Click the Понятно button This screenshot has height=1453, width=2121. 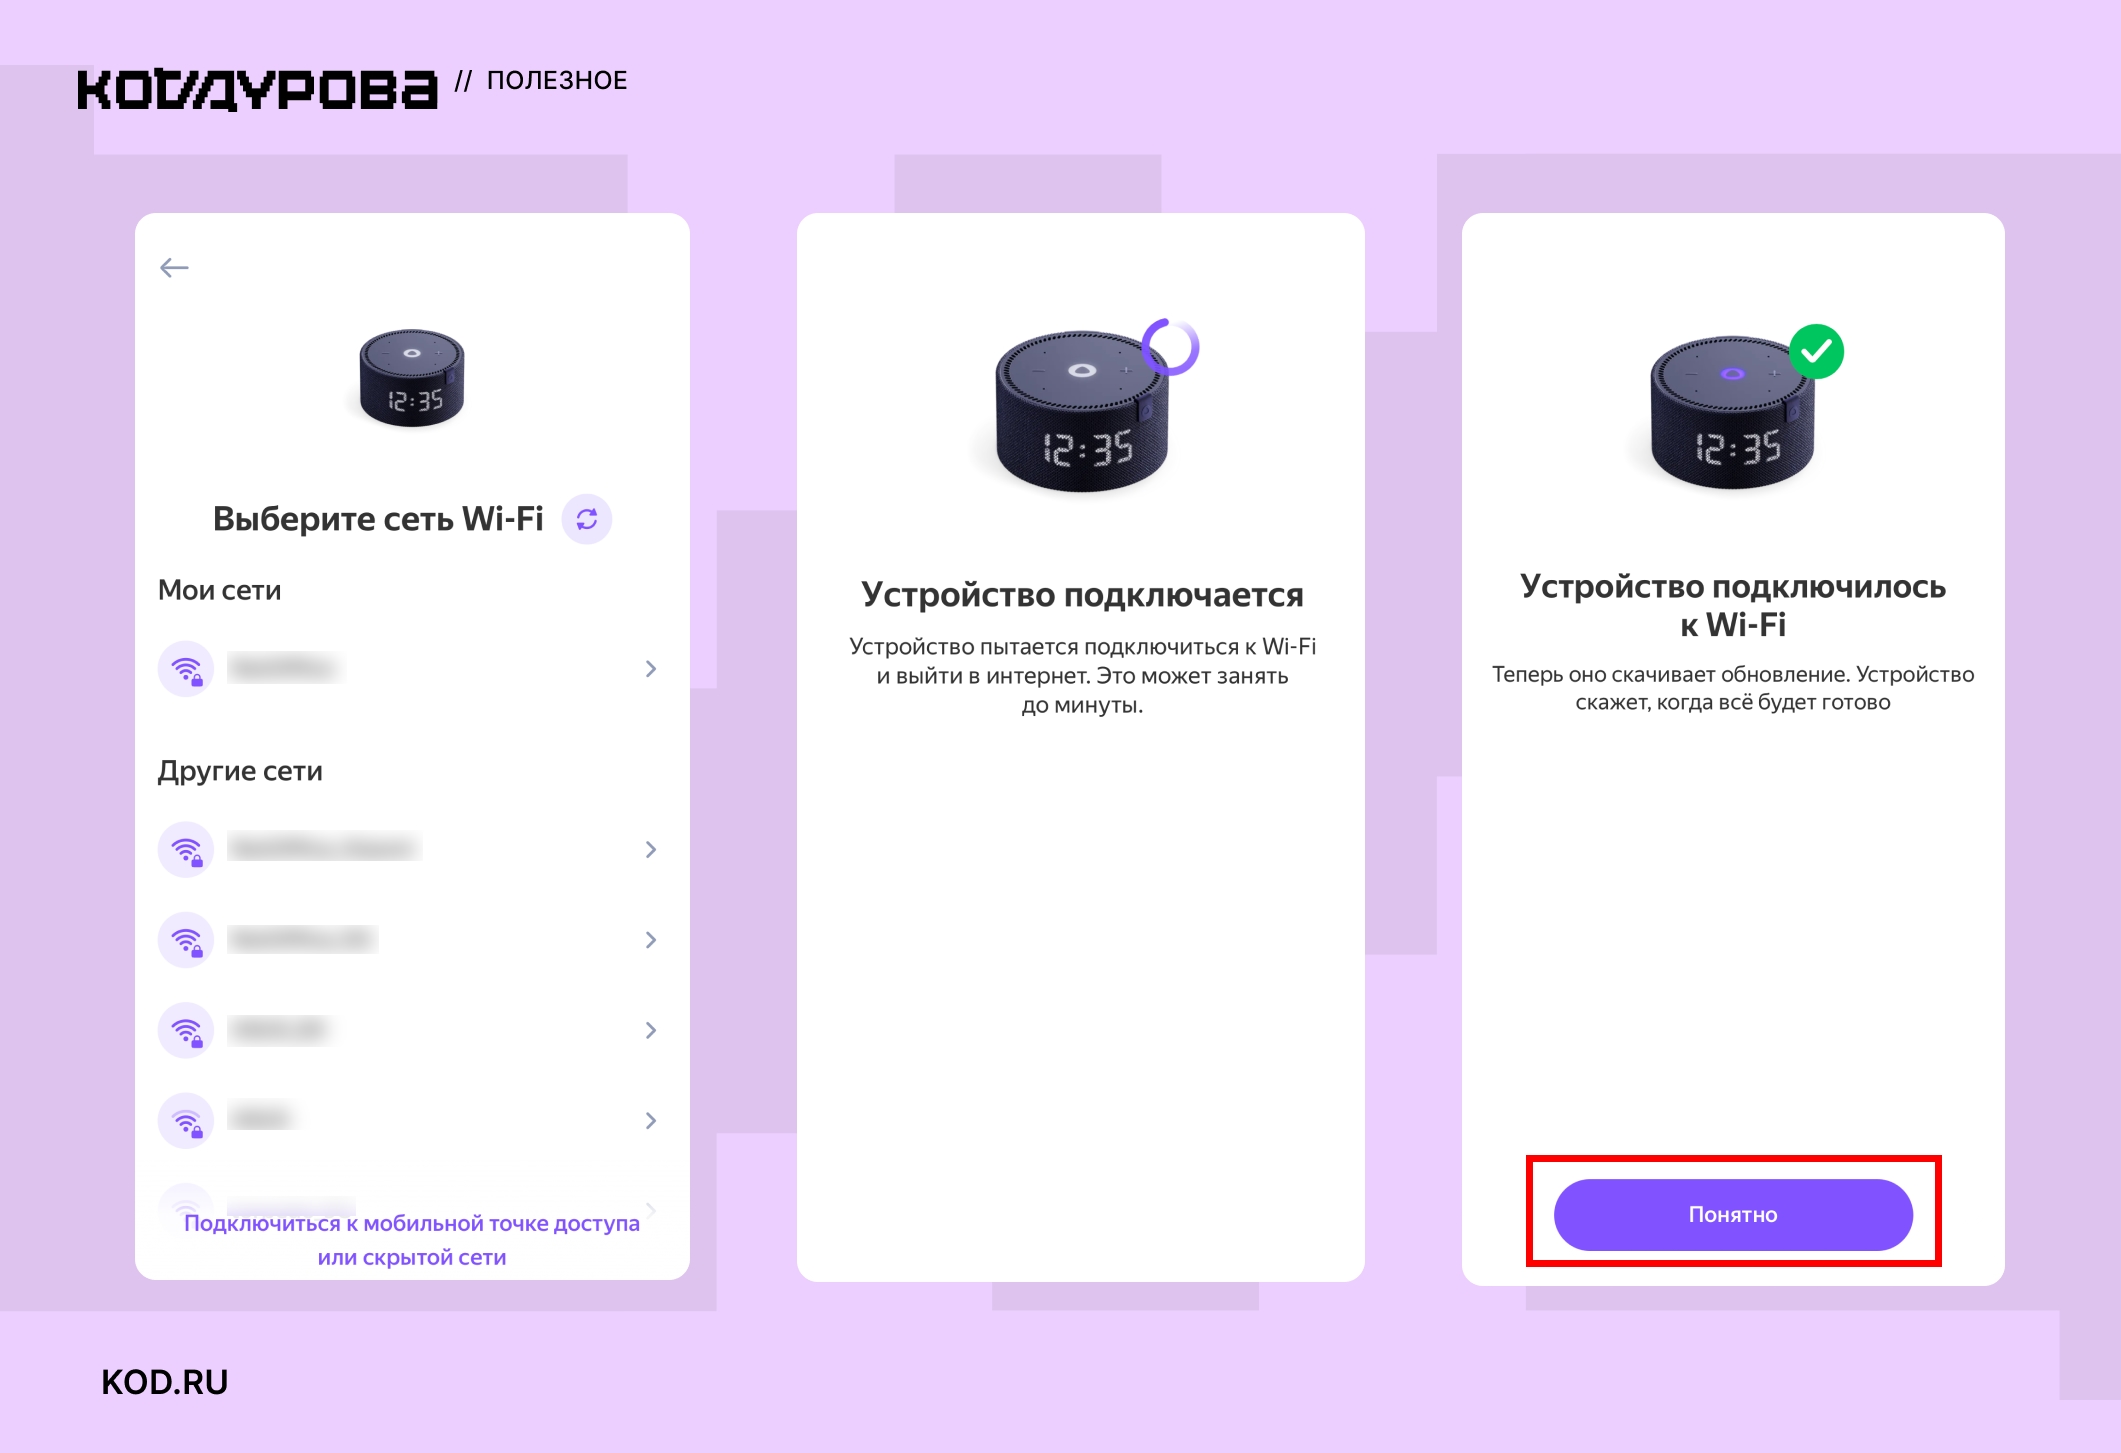click(x=1733, y=1214)
